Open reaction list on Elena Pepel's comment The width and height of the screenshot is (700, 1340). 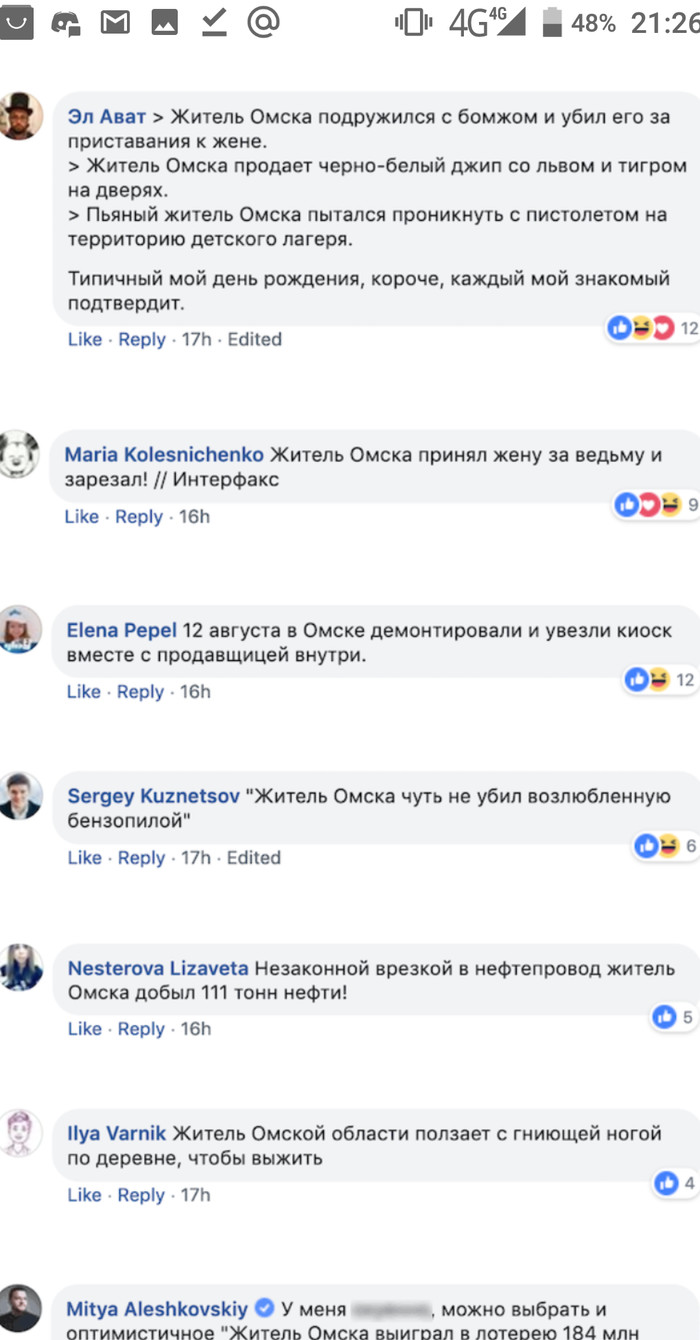[659, 680]
